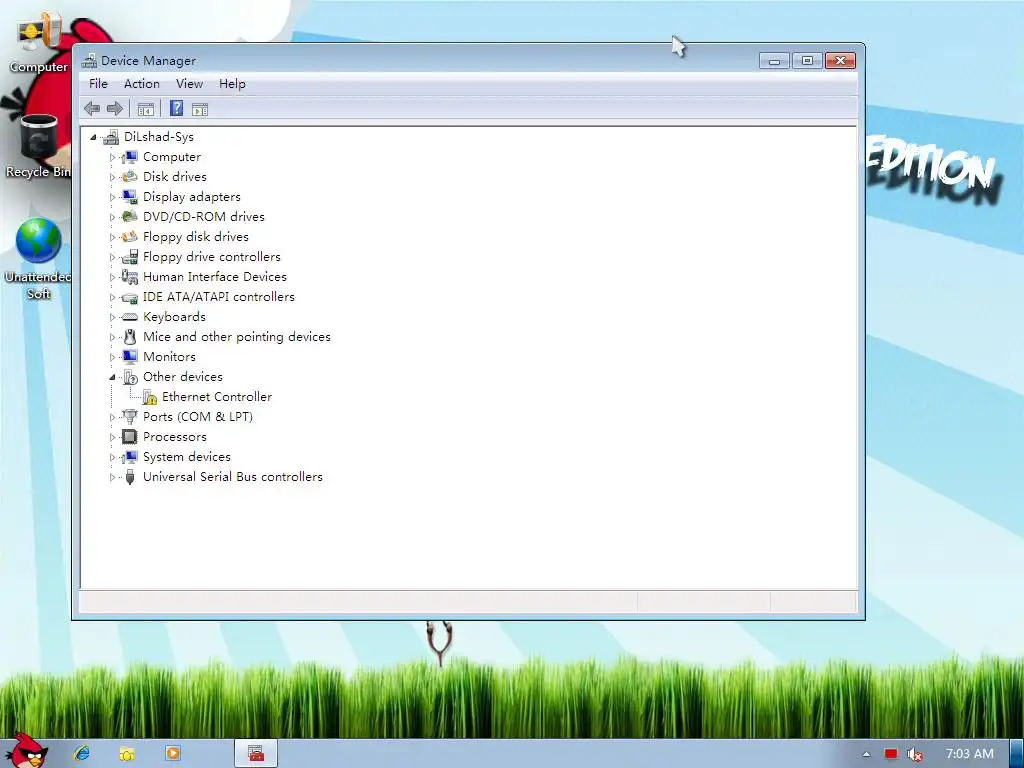Expand the Computer node arrow
The height and width of the screenshot is (768, 1024).
click(x=112, y=157)
